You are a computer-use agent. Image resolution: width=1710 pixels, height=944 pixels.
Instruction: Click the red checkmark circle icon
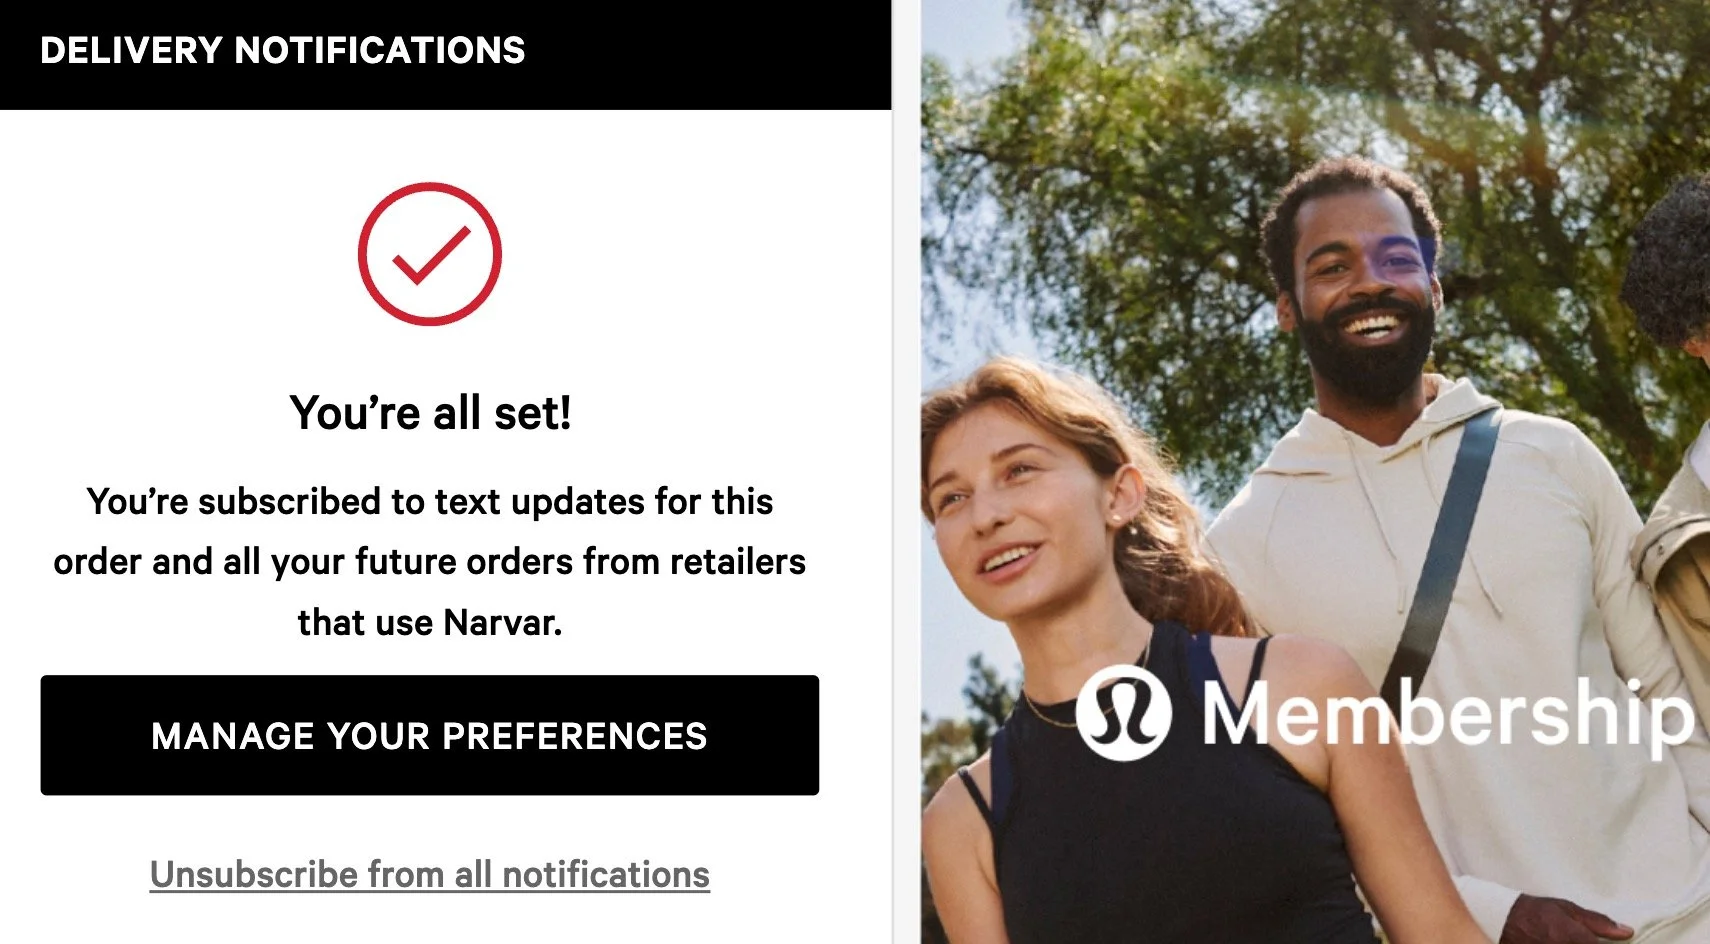(430, 254)
